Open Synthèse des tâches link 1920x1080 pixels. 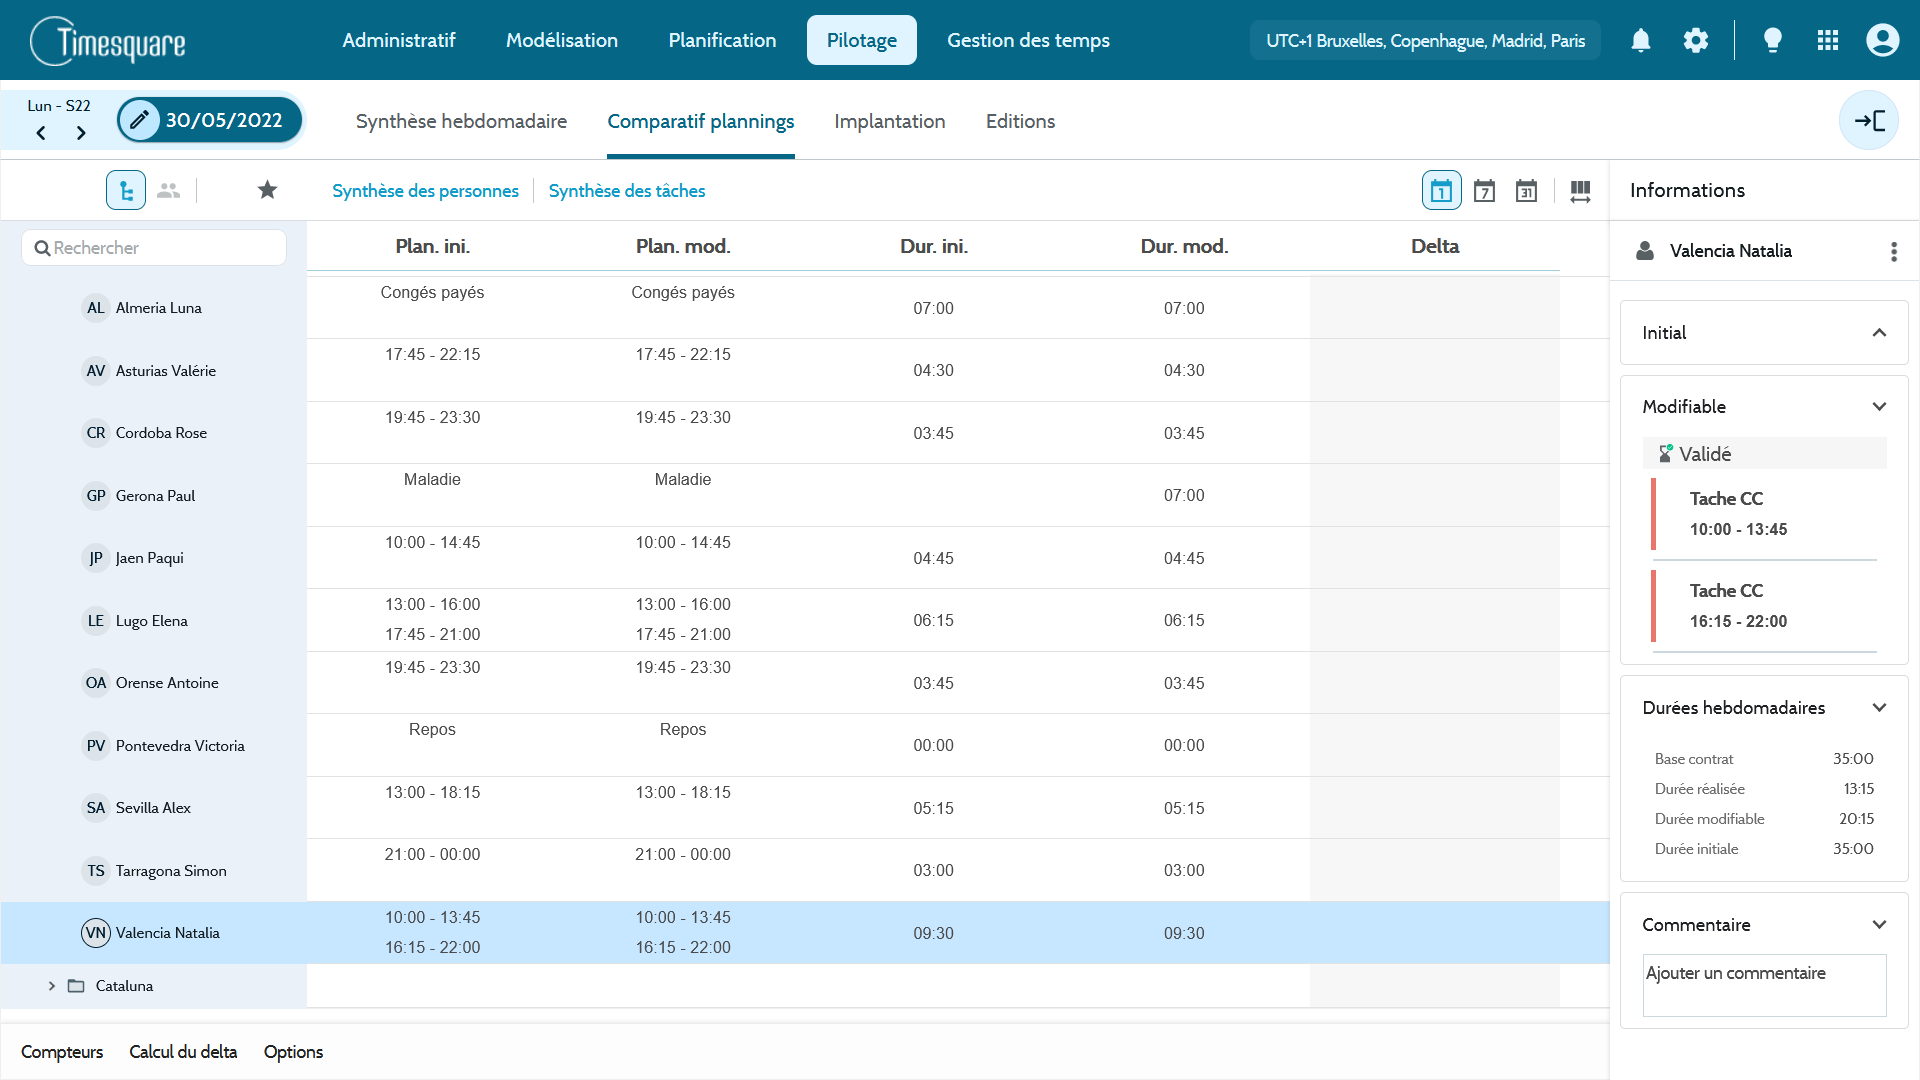pyautogui.click(x=627, y=191)
